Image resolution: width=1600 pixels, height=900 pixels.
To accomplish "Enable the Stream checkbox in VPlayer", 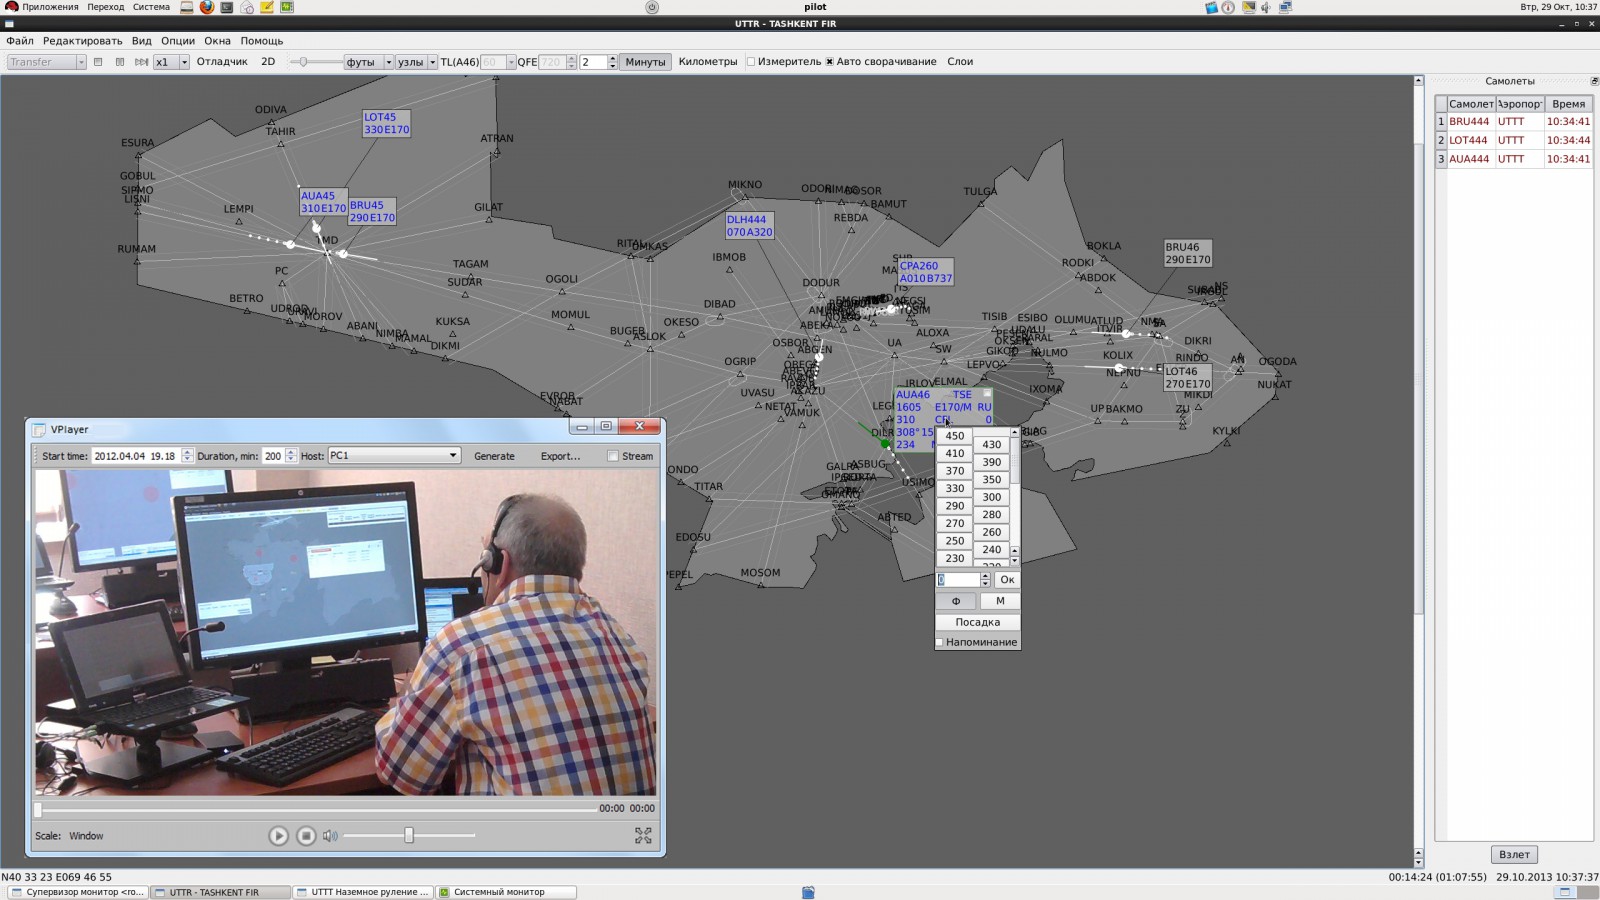I will pyautogui.click(x=613, y=456).
